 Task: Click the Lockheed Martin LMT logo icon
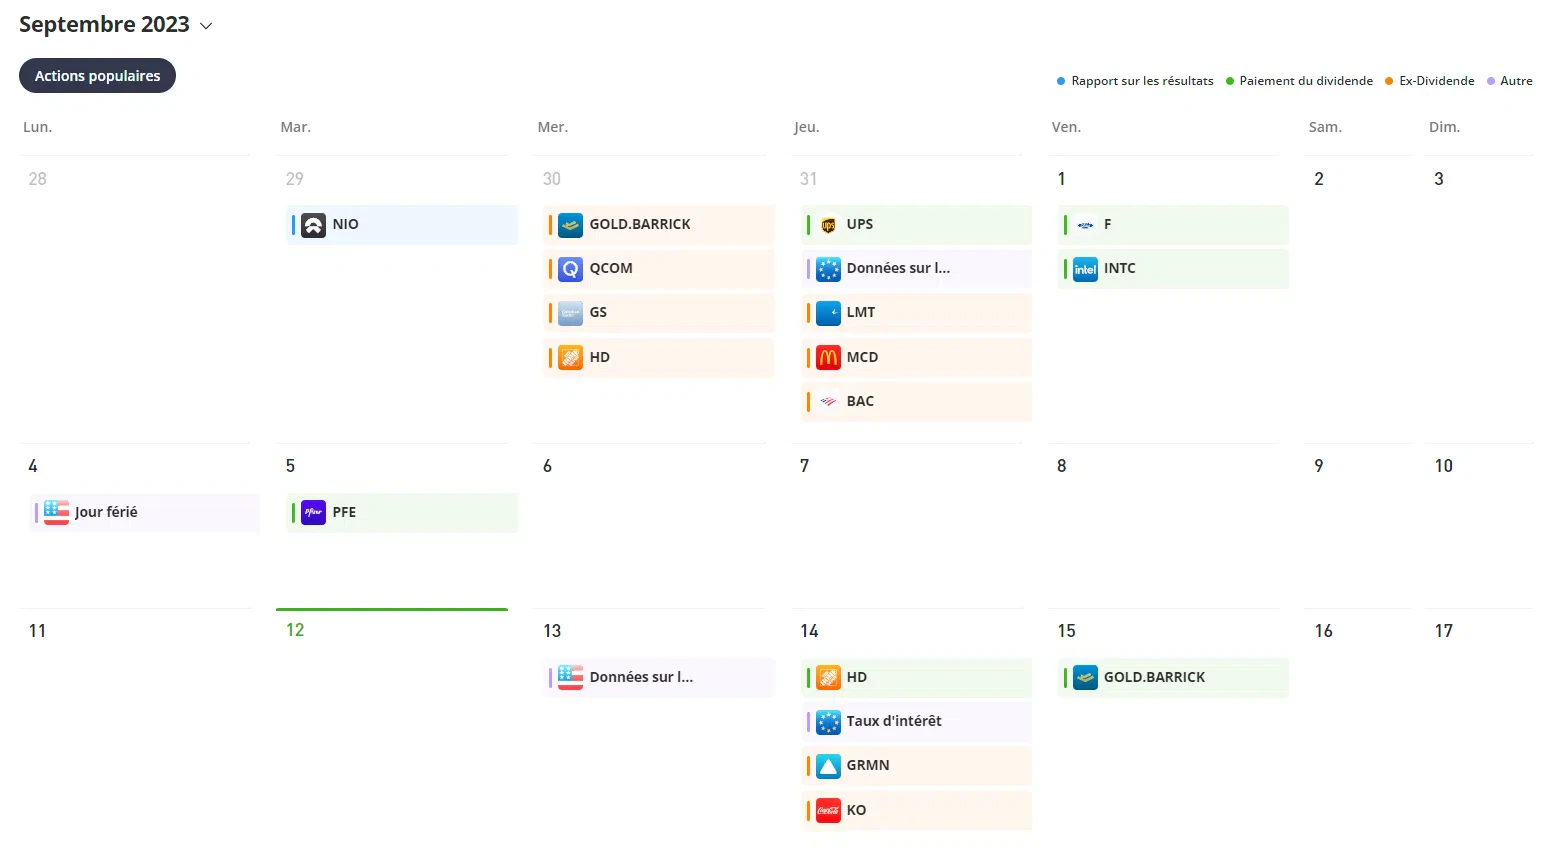click(x=828, y=313)
